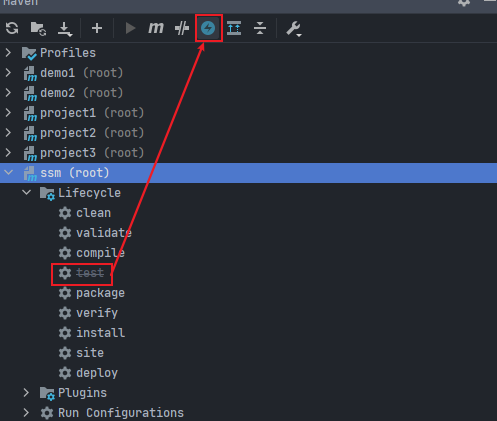497x421 pixels.
Task: Reload all Maven projects
Action: click(x=12, y=28)
